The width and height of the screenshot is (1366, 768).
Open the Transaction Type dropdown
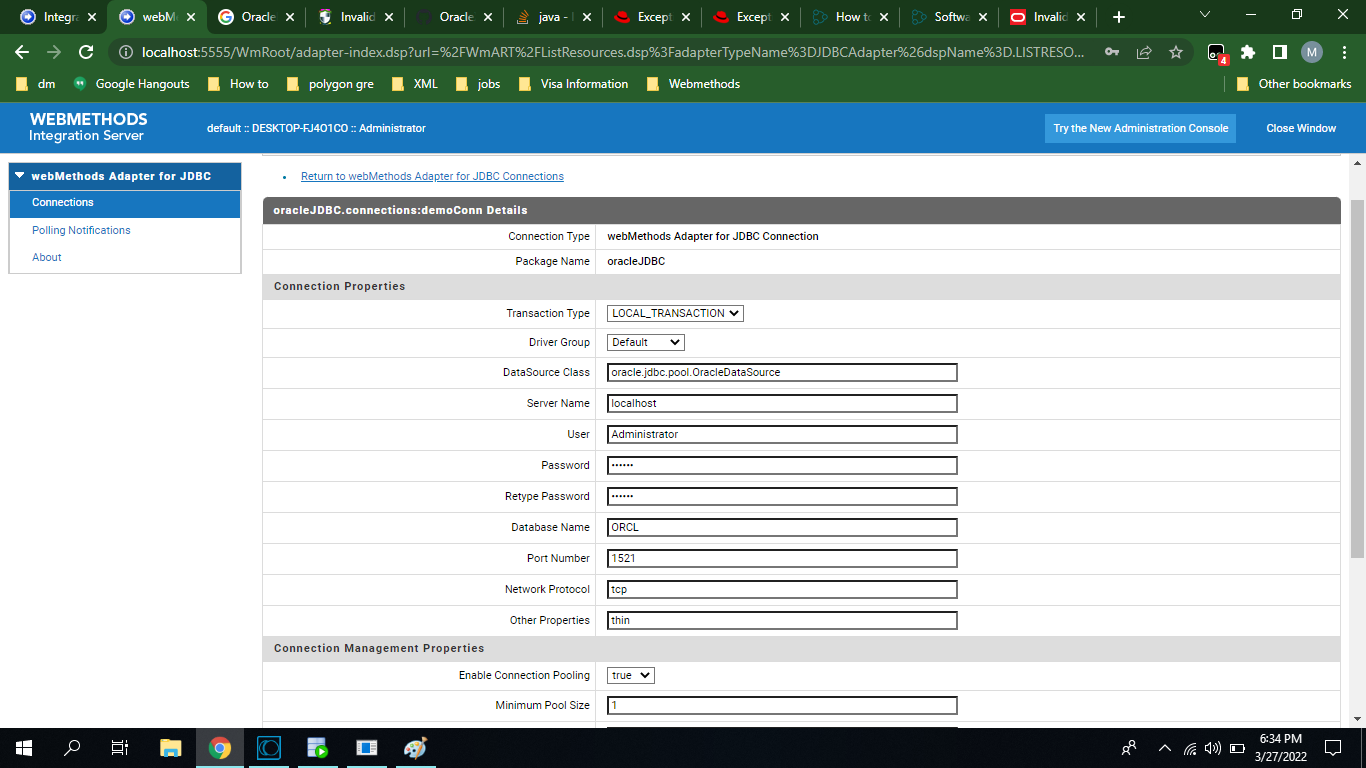pos(676,313)
